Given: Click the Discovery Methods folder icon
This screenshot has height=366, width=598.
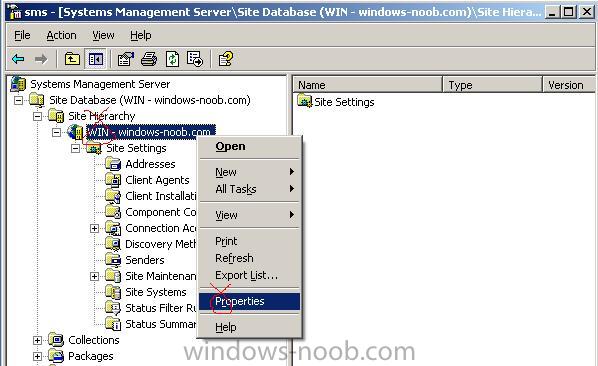Looking at the screenshot, I should 113,244.
